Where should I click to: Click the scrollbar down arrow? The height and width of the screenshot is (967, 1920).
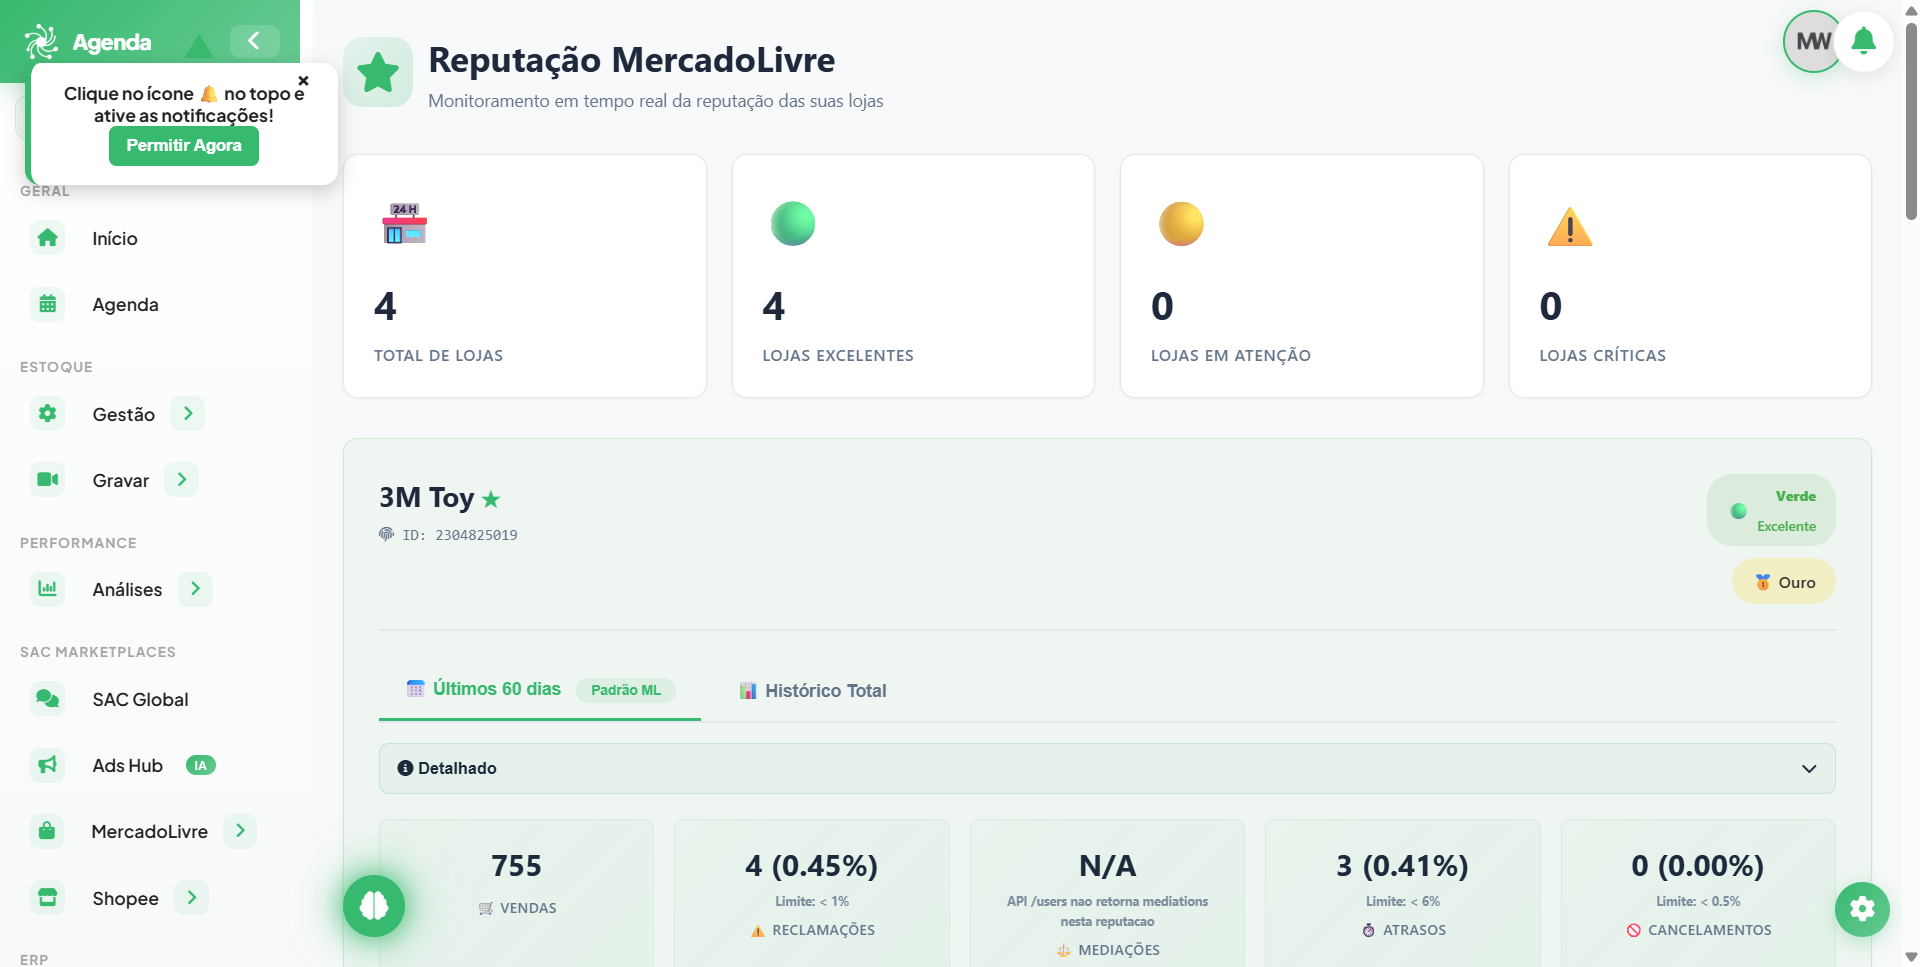pos(1911,957)
